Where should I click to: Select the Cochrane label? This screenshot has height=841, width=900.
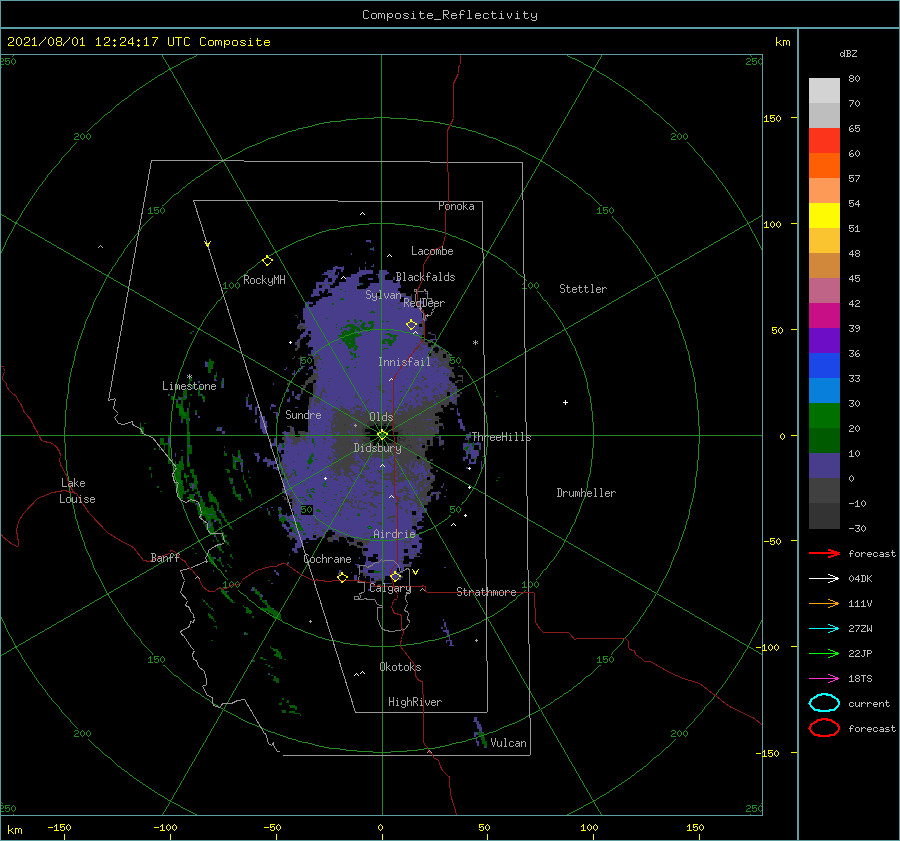point(327,559)
